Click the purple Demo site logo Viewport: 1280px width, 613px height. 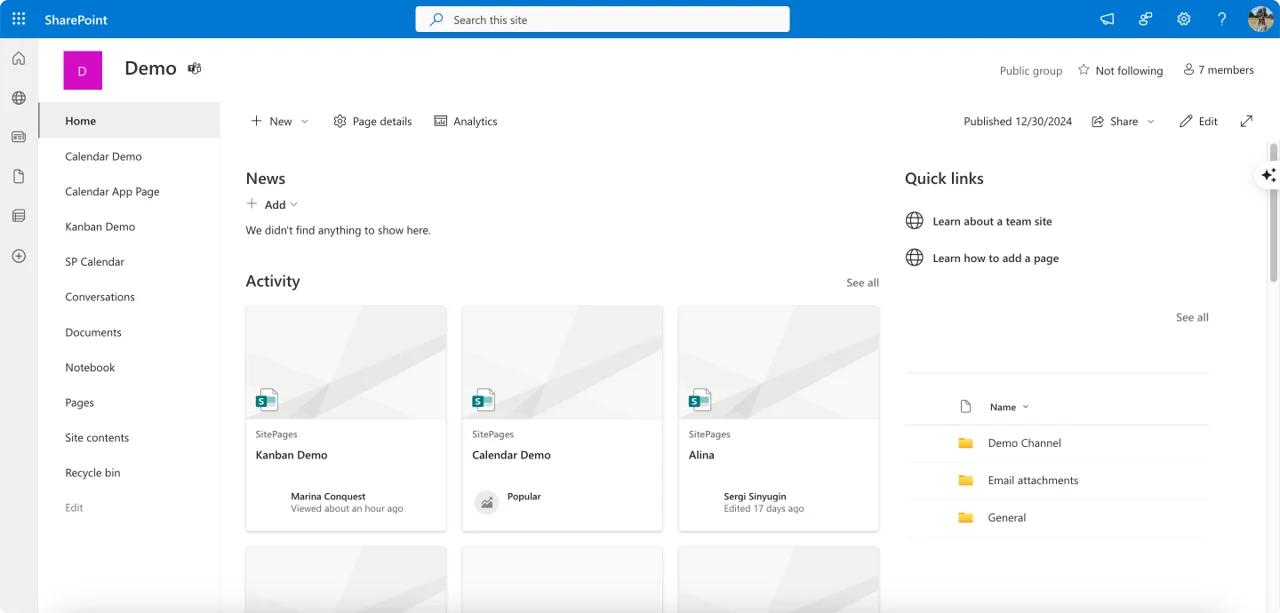(82, 71)
